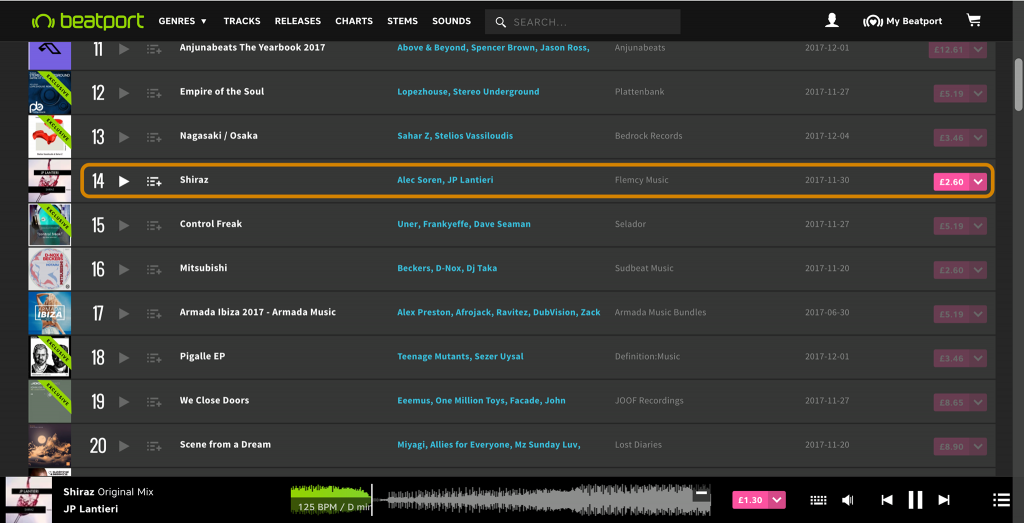Open artist Teenage Mutants

432,356
